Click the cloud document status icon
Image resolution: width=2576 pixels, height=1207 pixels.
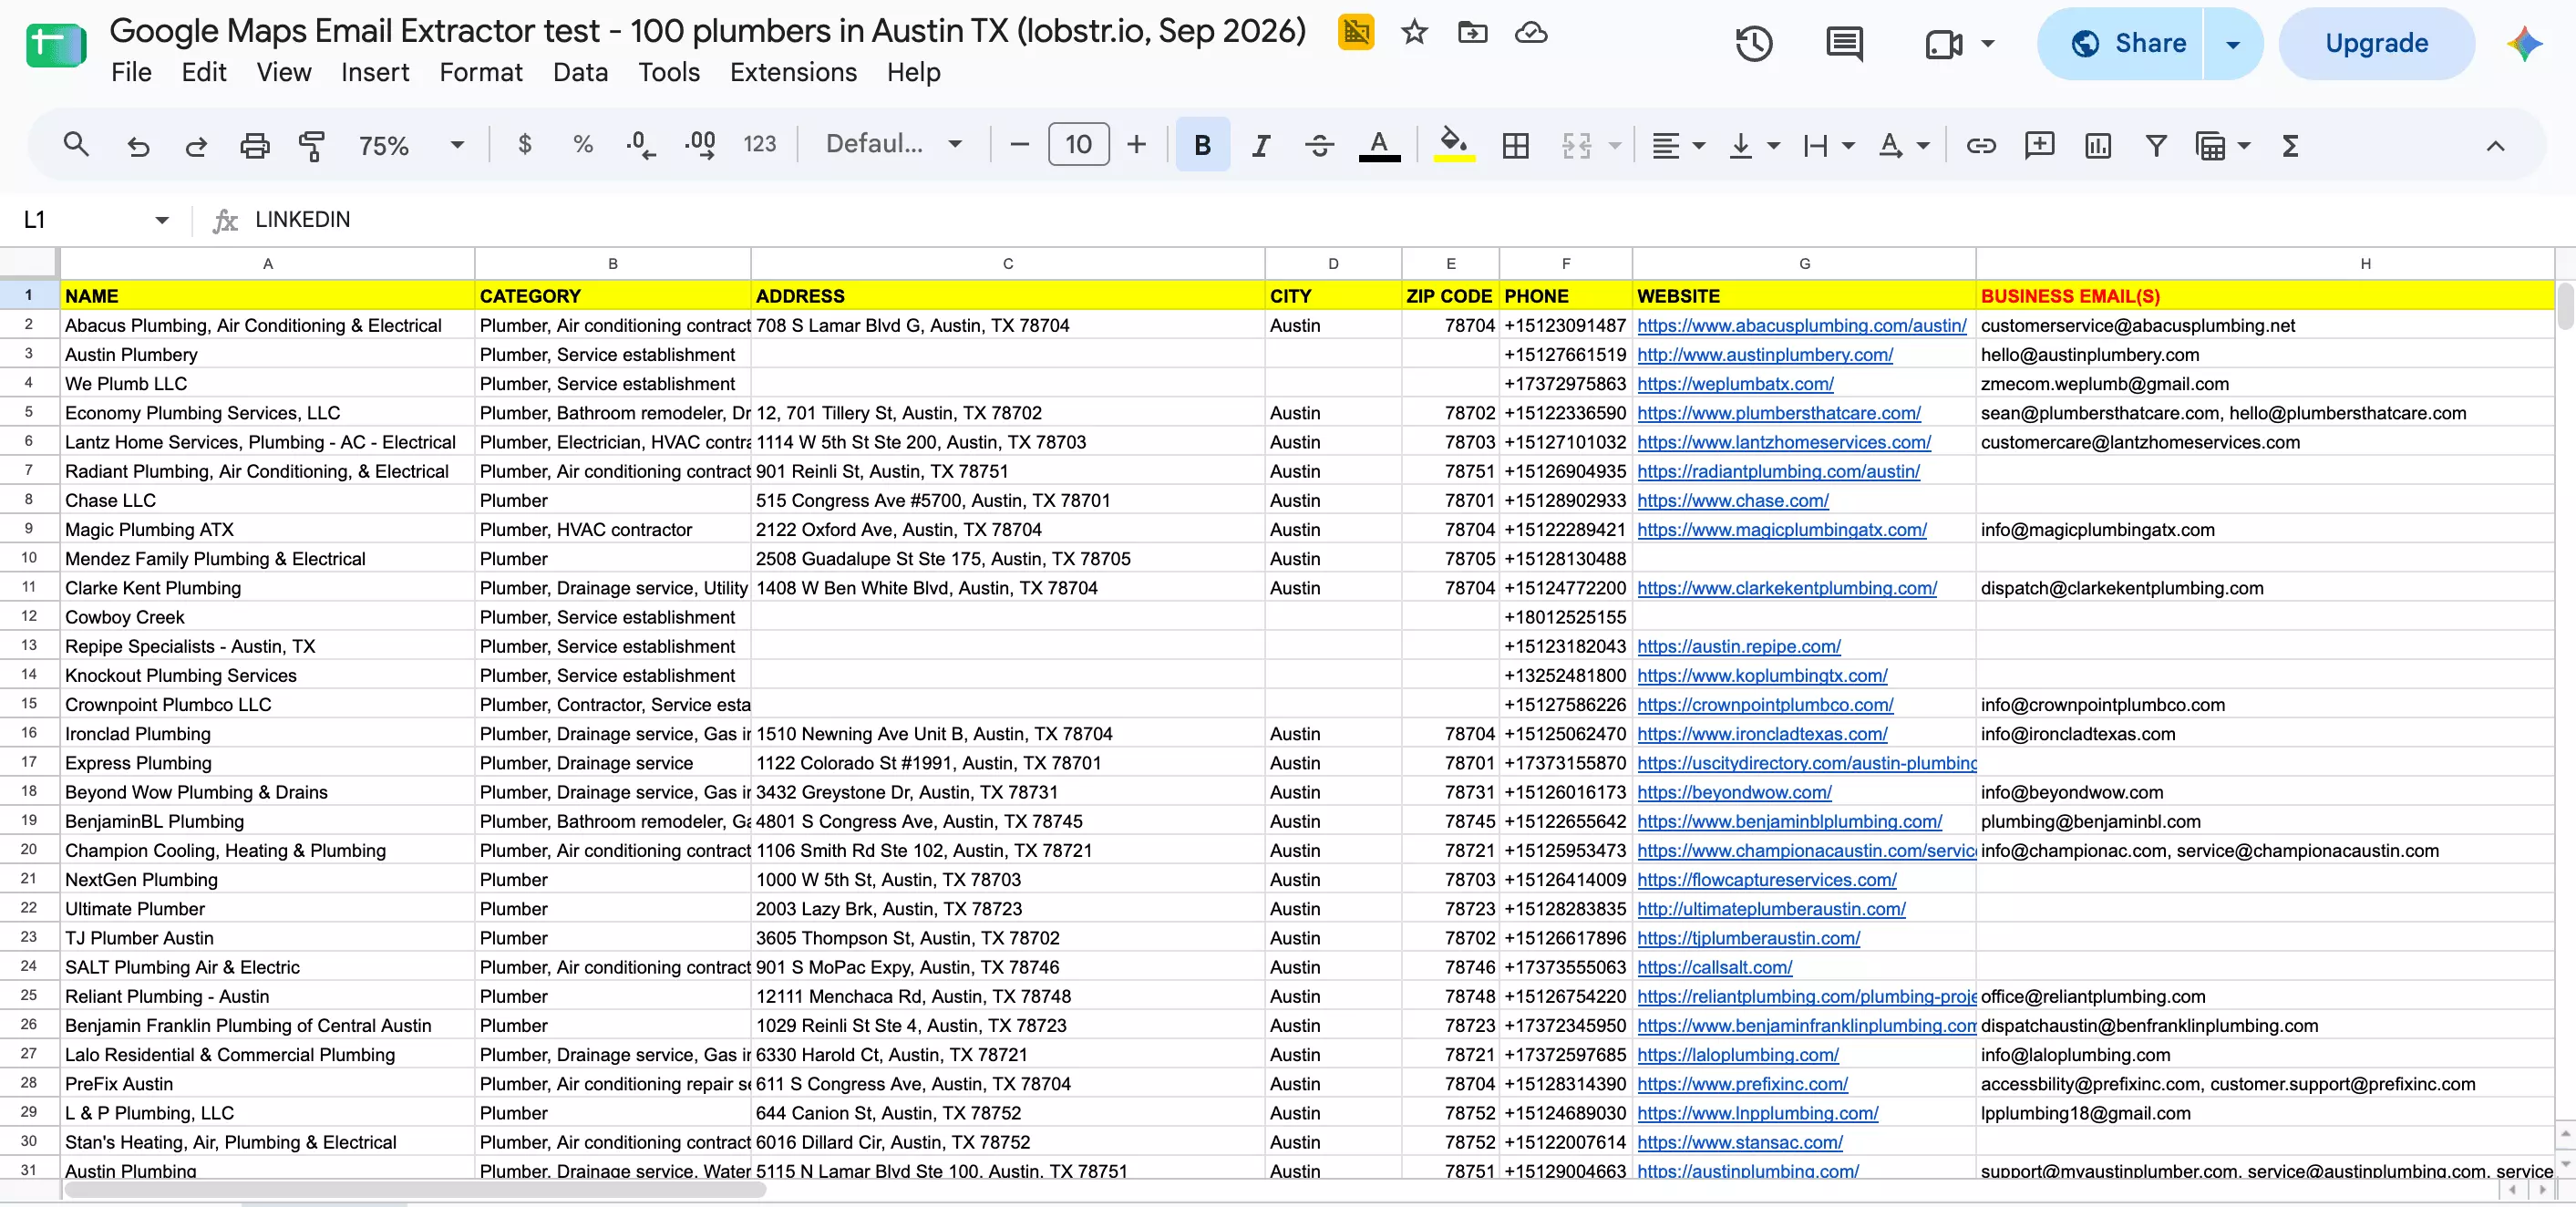point(1531,33)
